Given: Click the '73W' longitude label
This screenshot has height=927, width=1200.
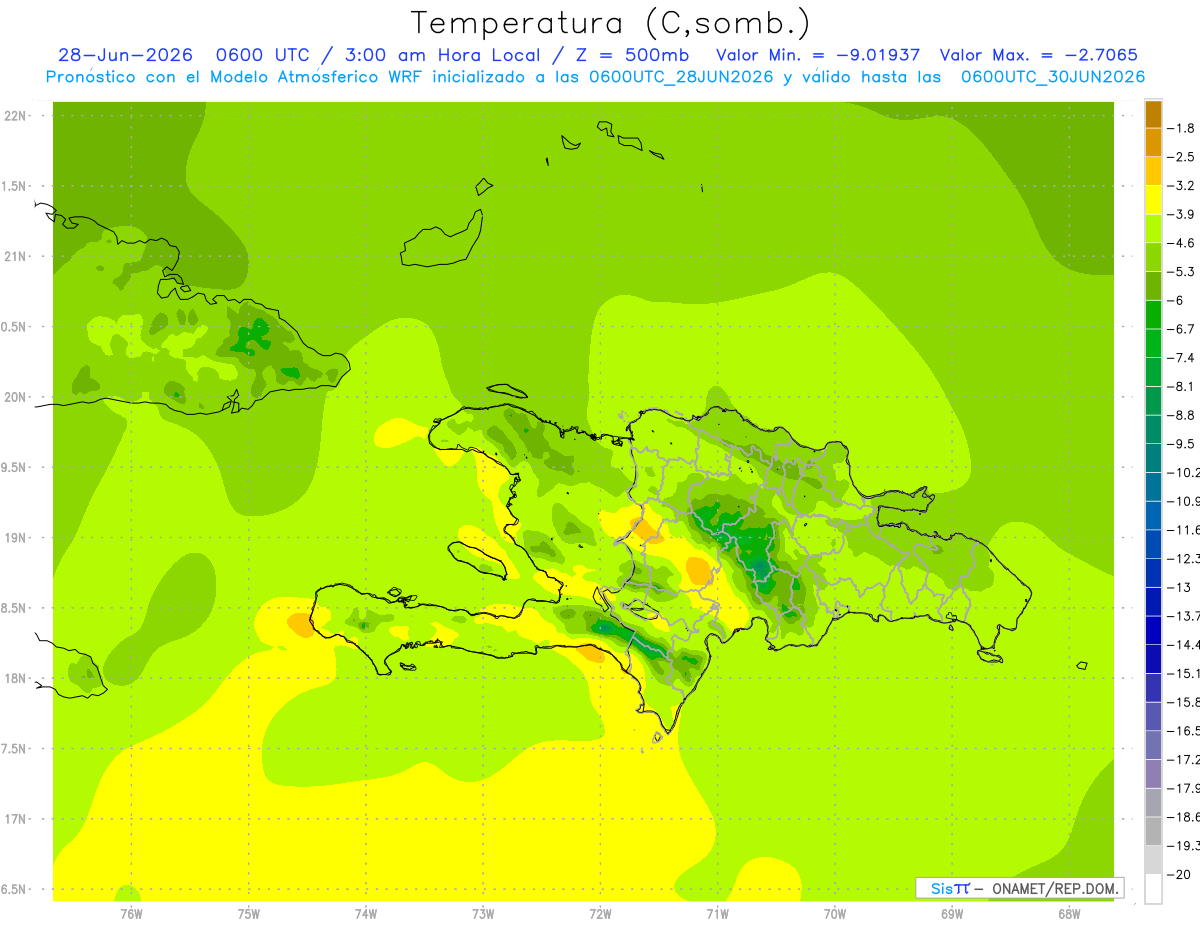Looking at the screenshot, I should point(483,913).
